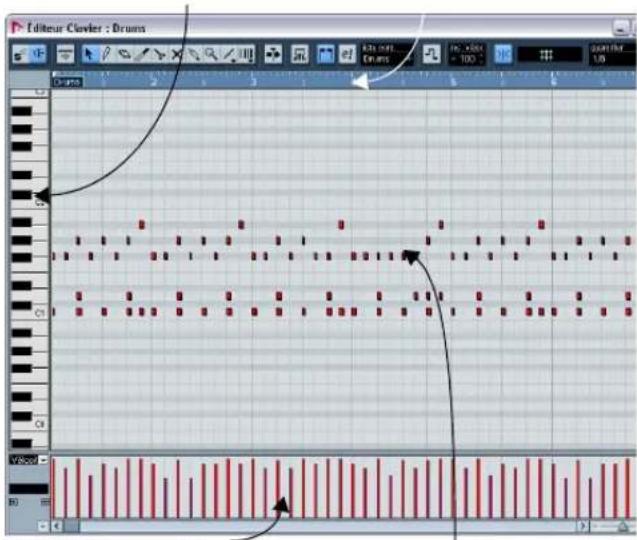Screen dimensions: 637x540
Task: Select the Glue tool
Action: [x=193, y=54]
